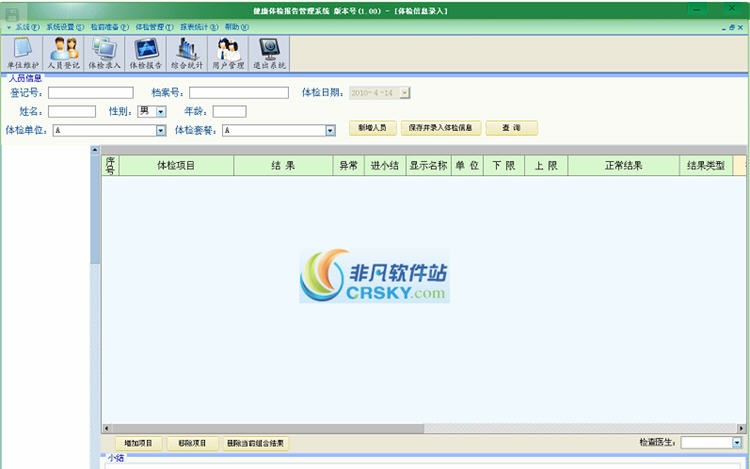Open the 检前准备 menu

tap(110, 27)
